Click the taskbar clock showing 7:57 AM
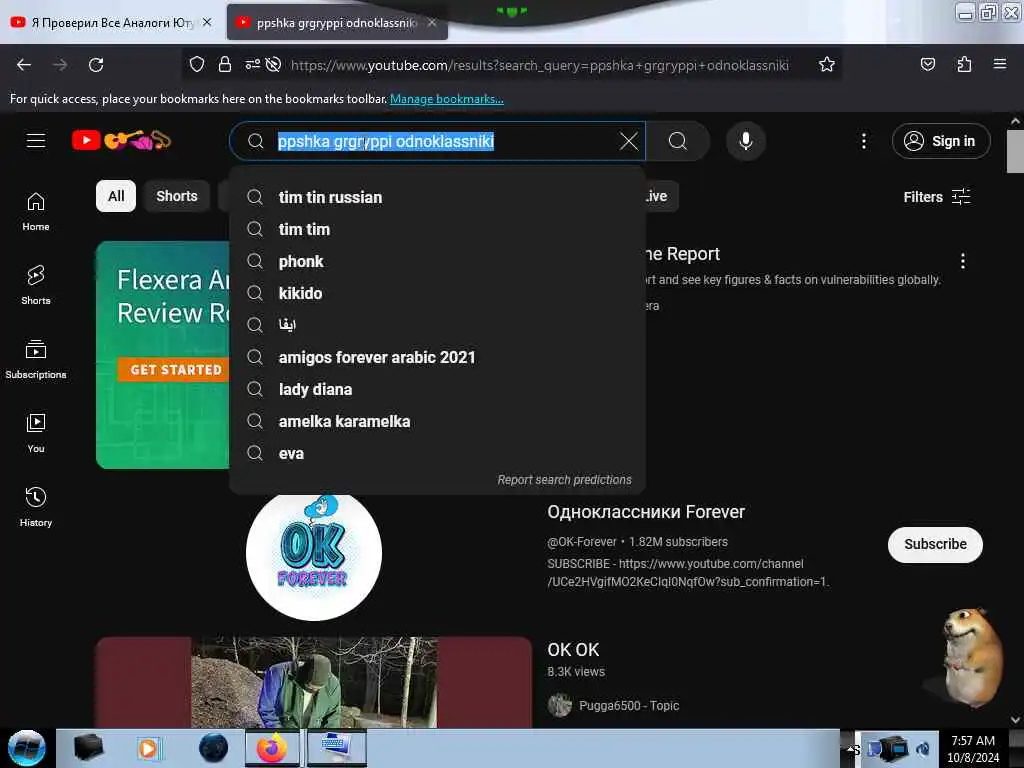1024x768 pixels. [972, 748]
